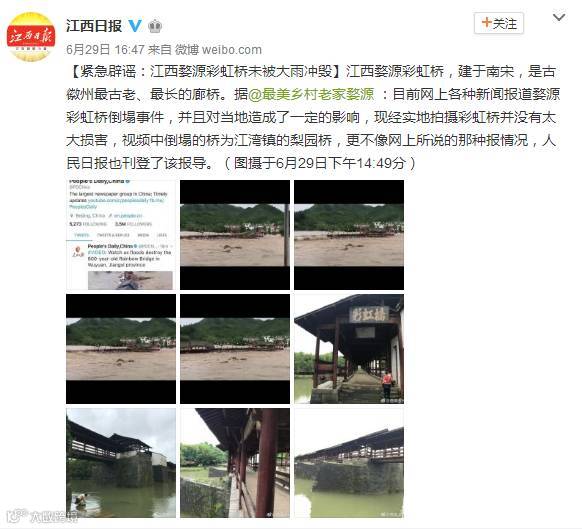Open the 彩虹桥 signboard entrance photo
Viewport: 582px width, 529px height.
point(349,349)
